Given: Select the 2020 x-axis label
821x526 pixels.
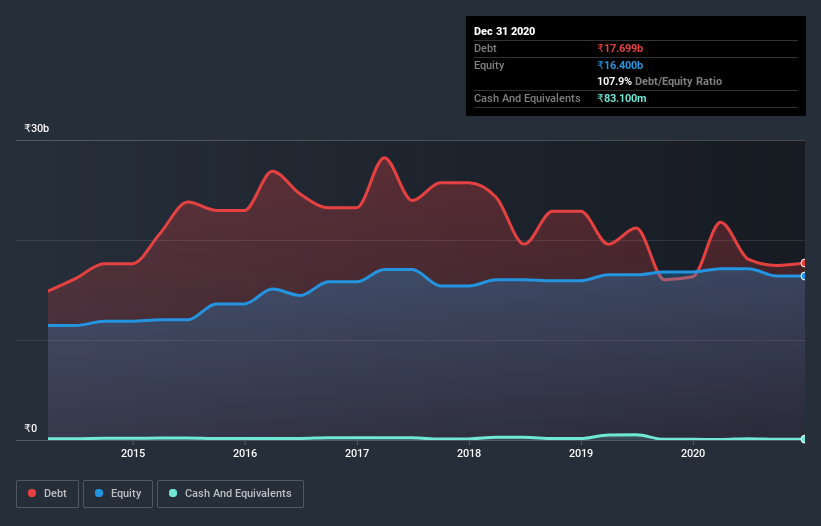Looking at the screenshot, I should (693, 453).
